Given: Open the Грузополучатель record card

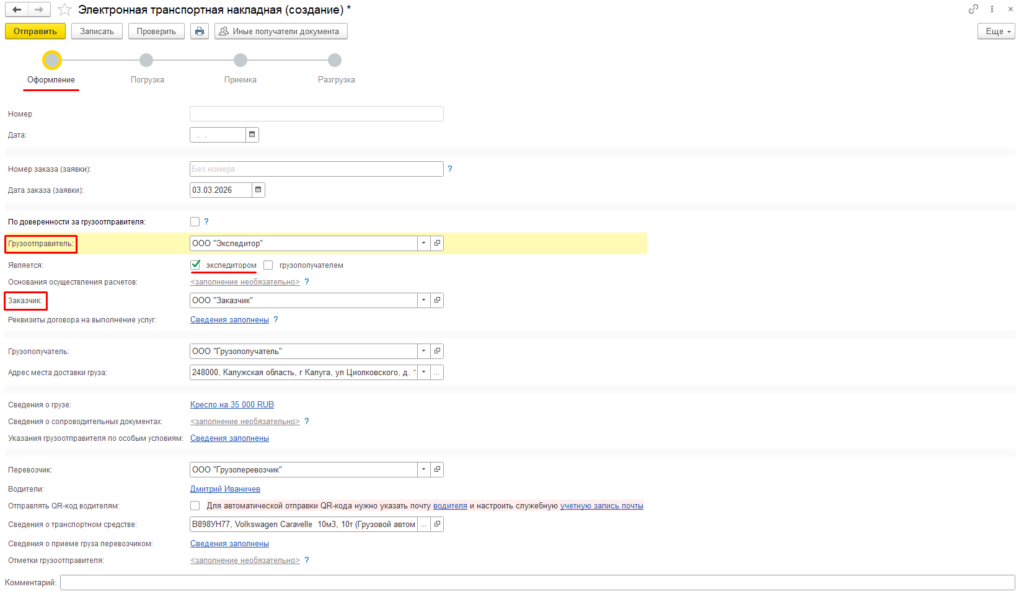Looking at the screenshot, I should (x=438, y=351).
